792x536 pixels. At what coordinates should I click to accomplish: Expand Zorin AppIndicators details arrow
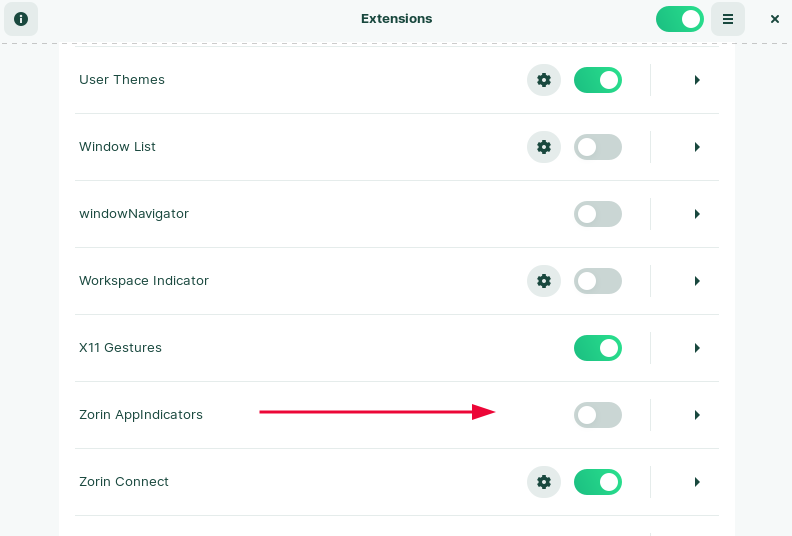[697, 415]
